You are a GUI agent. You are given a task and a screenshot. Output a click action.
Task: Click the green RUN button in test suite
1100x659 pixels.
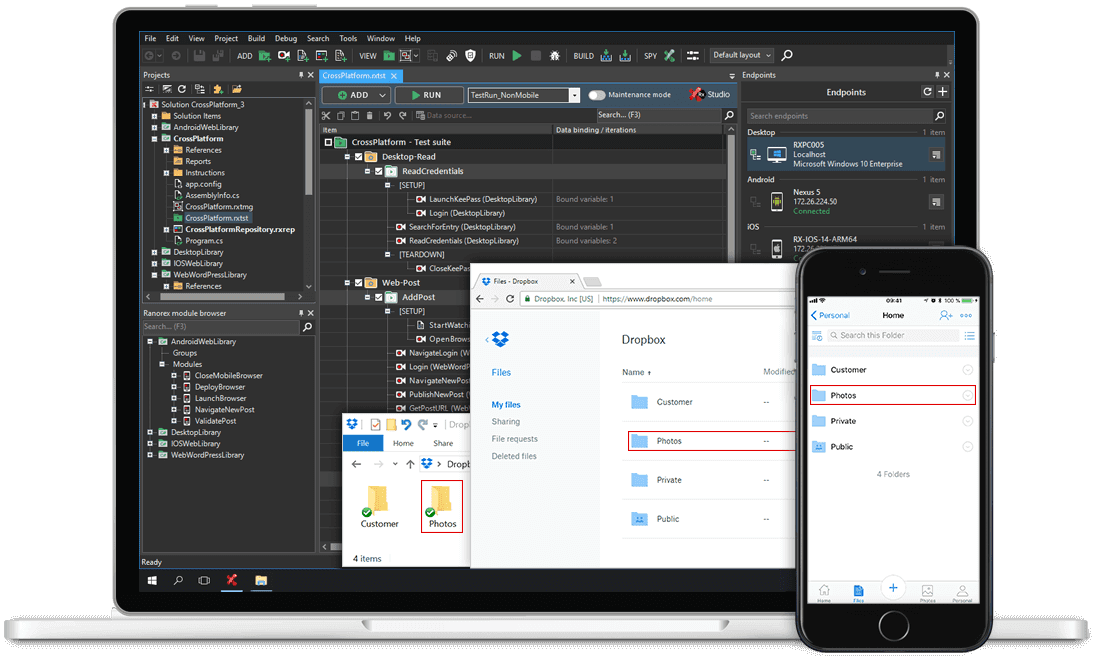[x=429, y=95]
